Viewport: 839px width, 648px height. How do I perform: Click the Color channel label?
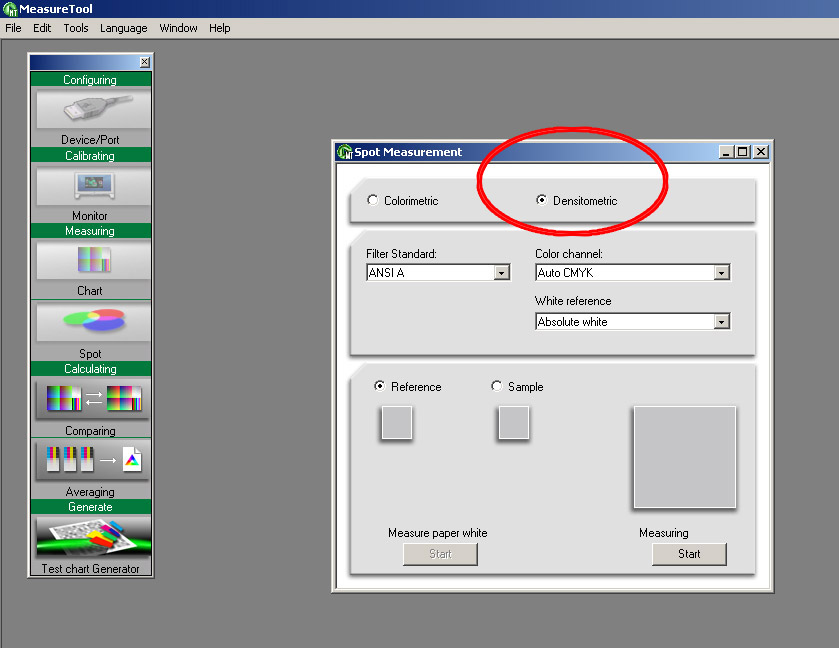[x=569, y=254]
